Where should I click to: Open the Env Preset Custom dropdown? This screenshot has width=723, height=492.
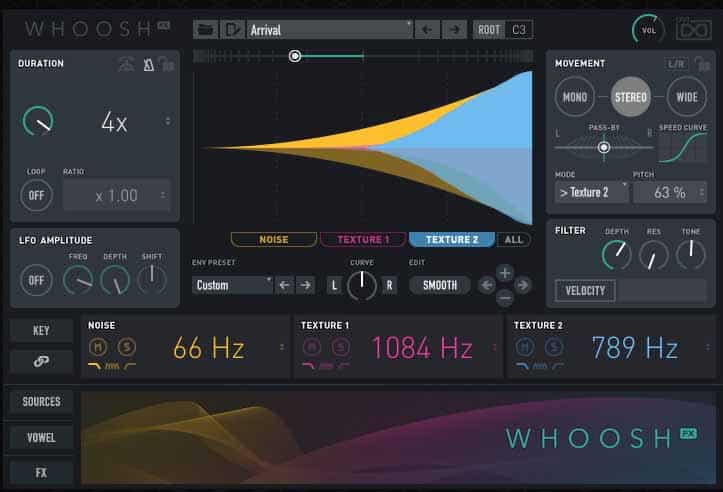click(x=232, y=285)
